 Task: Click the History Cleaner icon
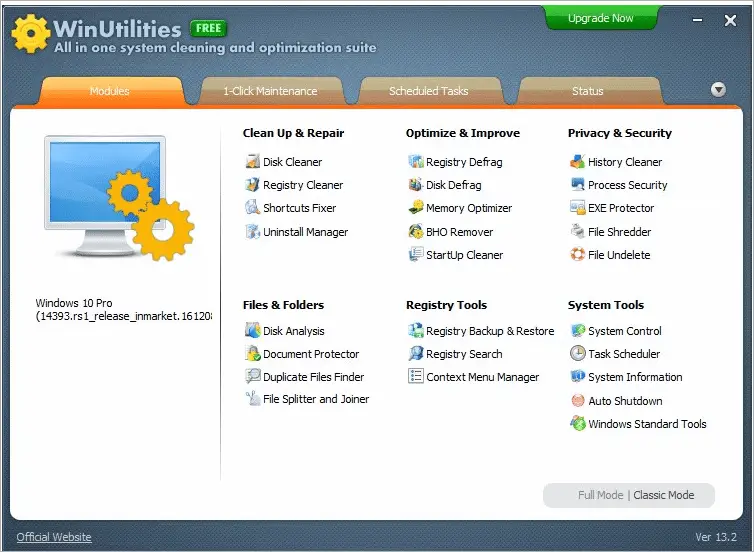578,162
